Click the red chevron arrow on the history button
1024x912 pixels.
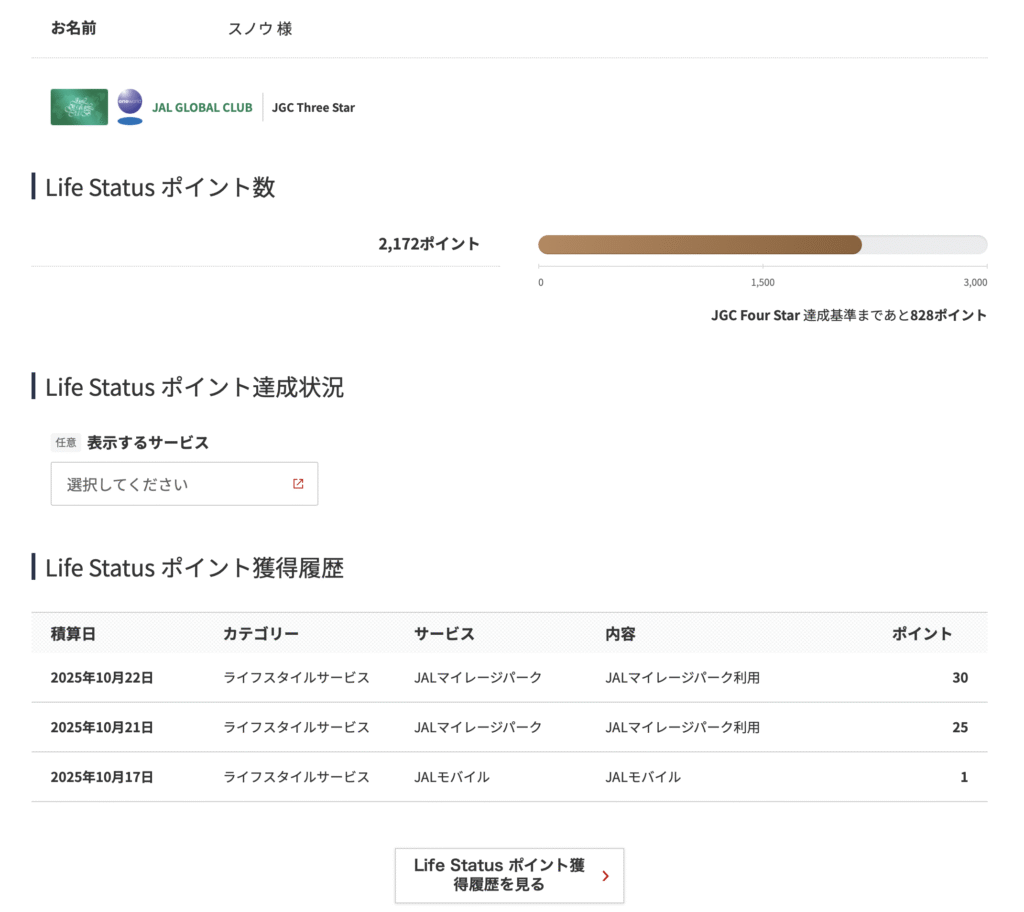pyautogui.click(x=605, y=876)
